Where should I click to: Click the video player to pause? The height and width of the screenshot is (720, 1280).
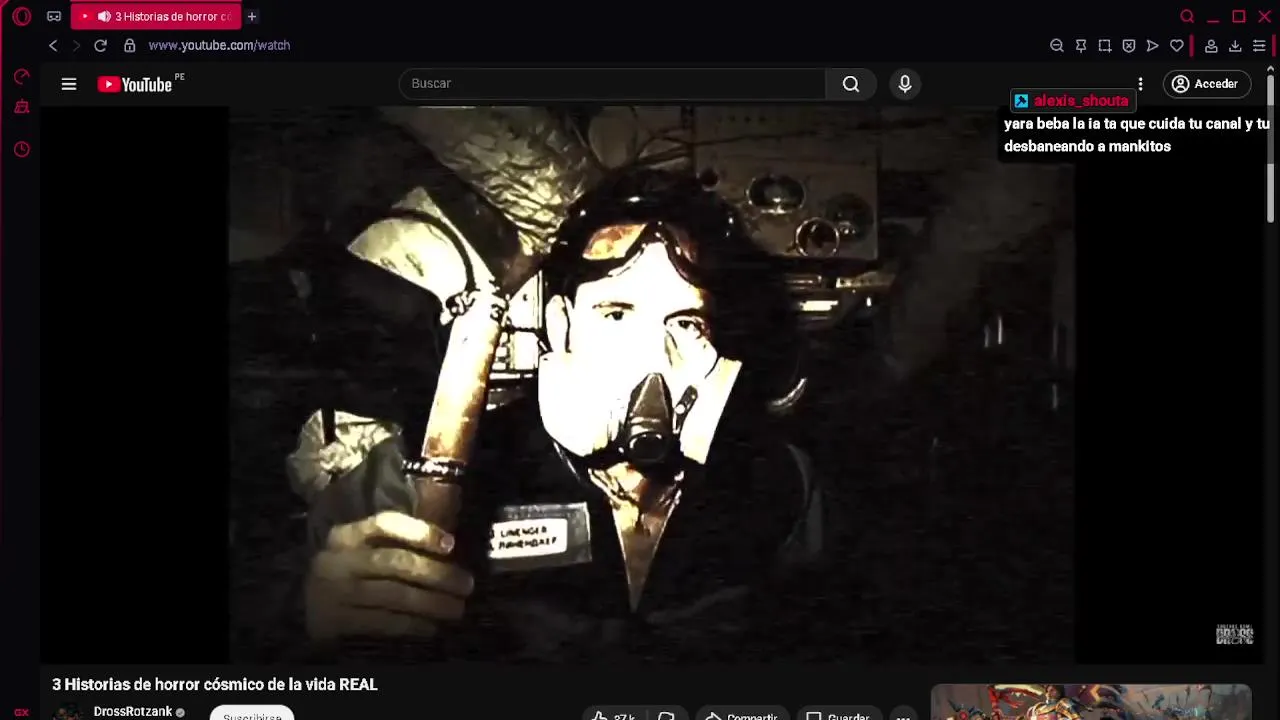pyautogui.click(x=652, y=385)
